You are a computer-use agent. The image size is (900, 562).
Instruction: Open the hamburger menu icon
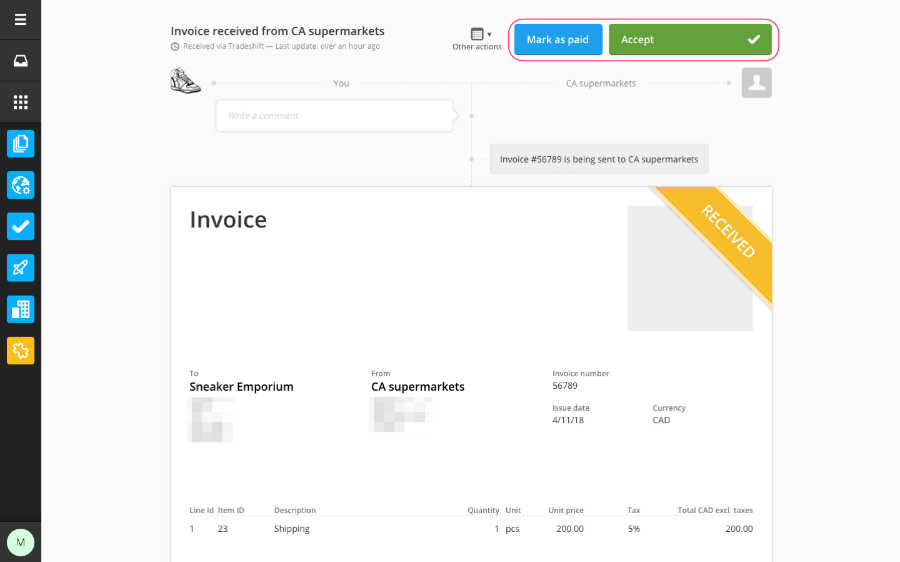tap(20, 20)
